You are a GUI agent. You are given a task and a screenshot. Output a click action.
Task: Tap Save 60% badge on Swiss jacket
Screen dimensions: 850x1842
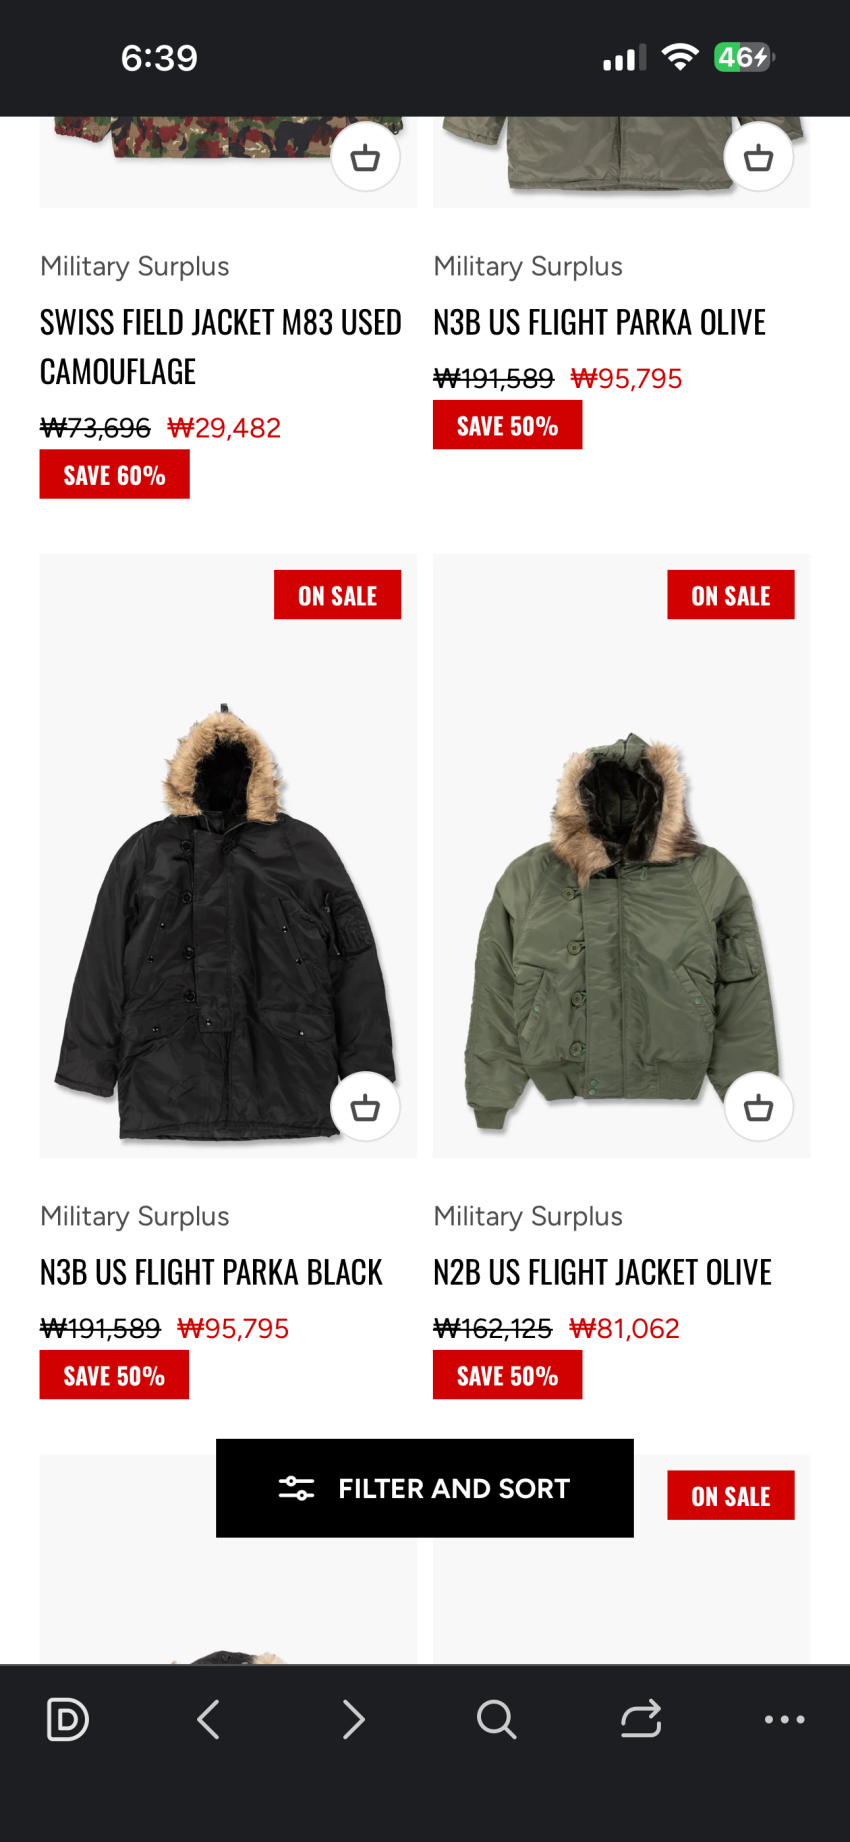click(114, 474)
